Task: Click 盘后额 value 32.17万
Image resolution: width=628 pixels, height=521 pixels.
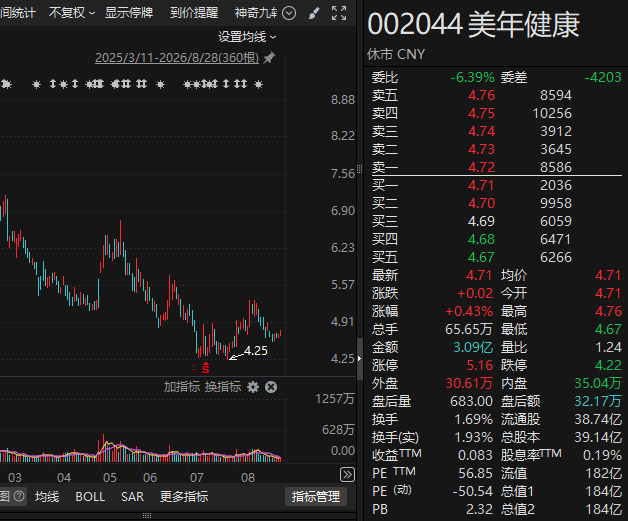Action: coord(598,401)
